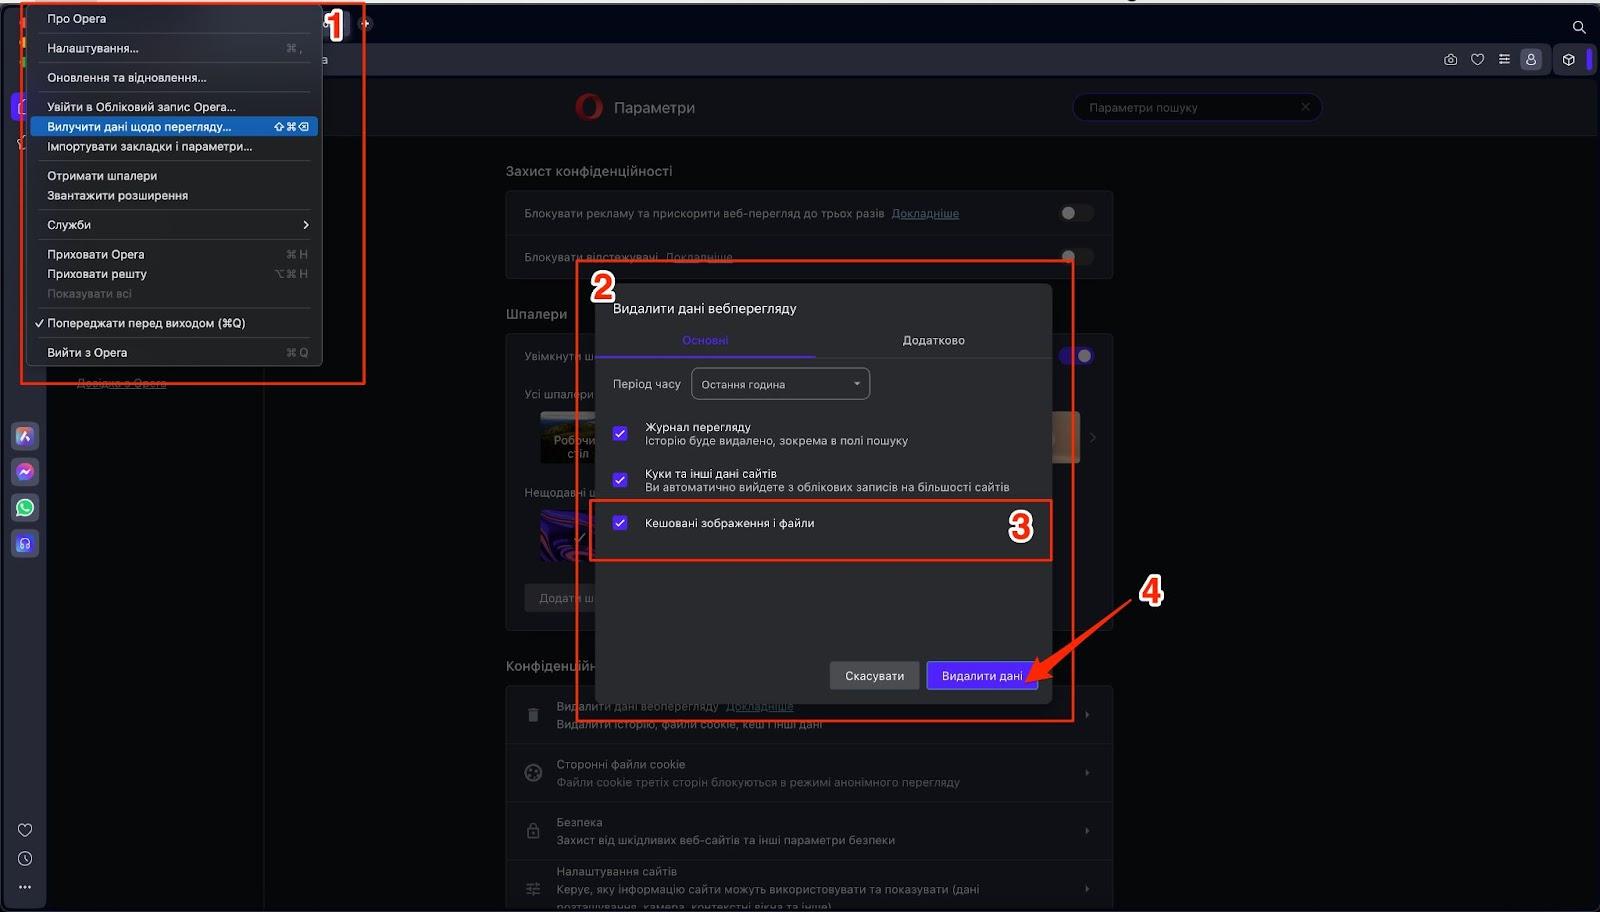The height and width of the screenshot is (912, 1600).
Task: Click the heart icon in the address bar
Action: (x=1477, y=60)
